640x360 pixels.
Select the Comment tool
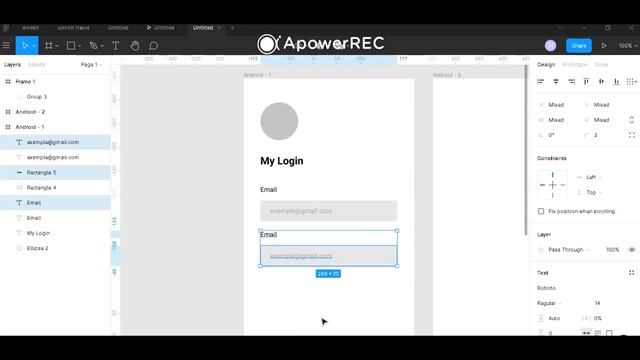coord(153,46)
